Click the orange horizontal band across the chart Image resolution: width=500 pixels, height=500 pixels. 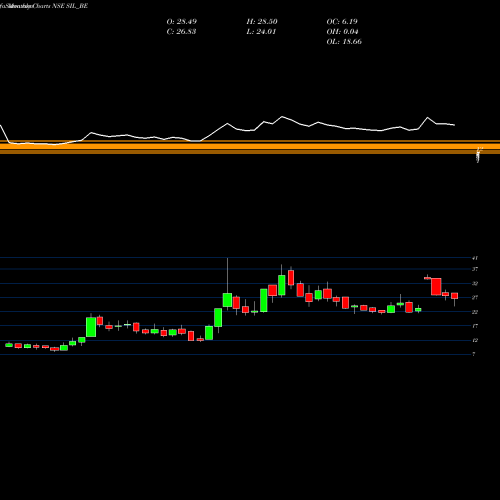[x=250, y=147]
